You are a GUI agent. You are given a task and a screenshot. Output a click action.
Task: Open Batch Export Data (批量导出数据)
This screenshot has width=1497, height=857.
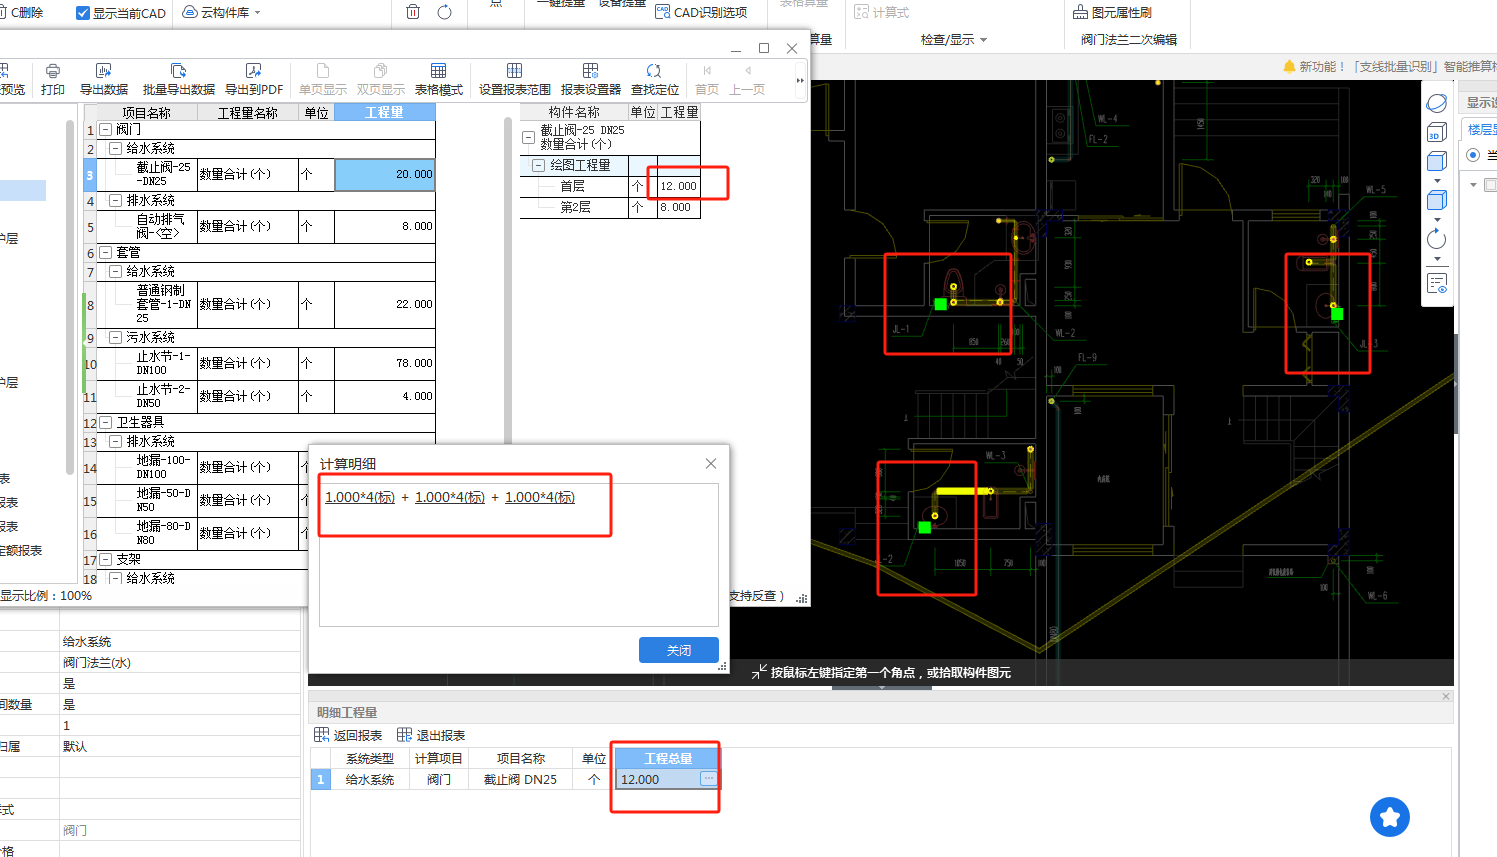178,80
